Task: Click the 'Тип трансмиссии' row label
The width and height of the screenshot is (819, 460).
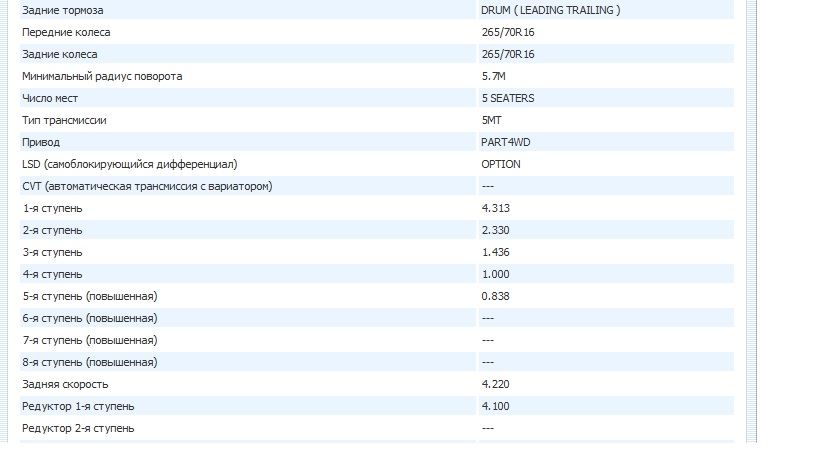Action: pos(64,120)
